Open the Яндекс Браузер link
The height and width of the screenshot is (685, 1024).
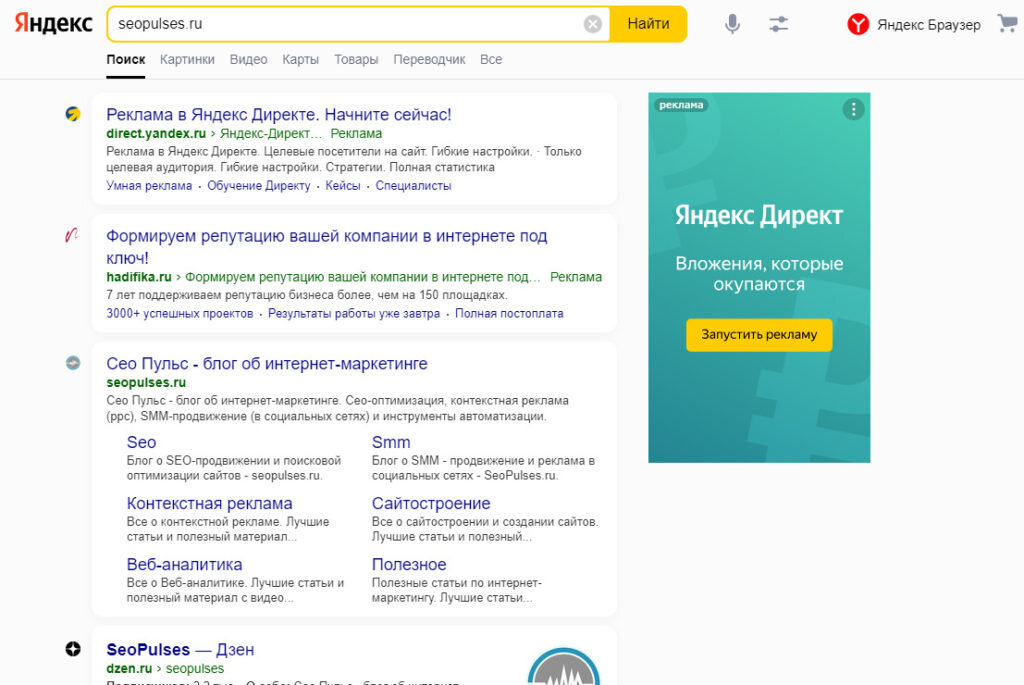coord(928,25)
